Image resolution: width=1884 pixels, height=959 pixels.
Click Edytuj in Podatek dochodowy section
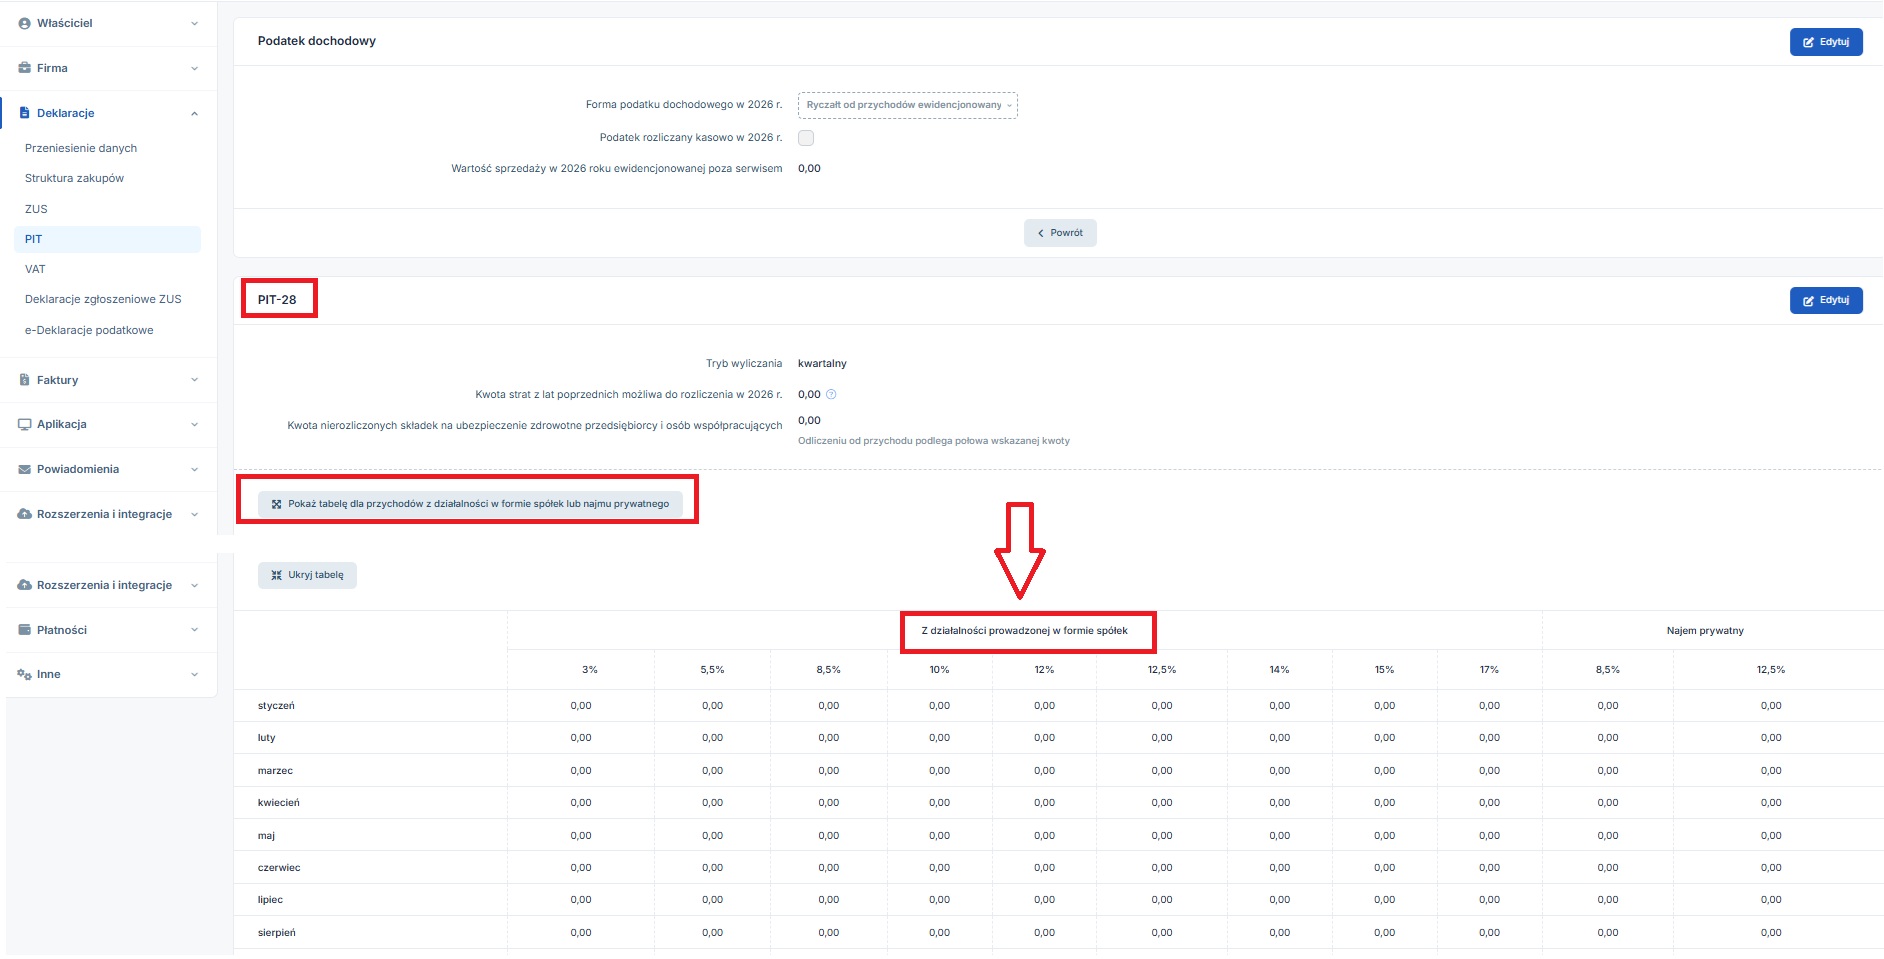point(1826,42)
